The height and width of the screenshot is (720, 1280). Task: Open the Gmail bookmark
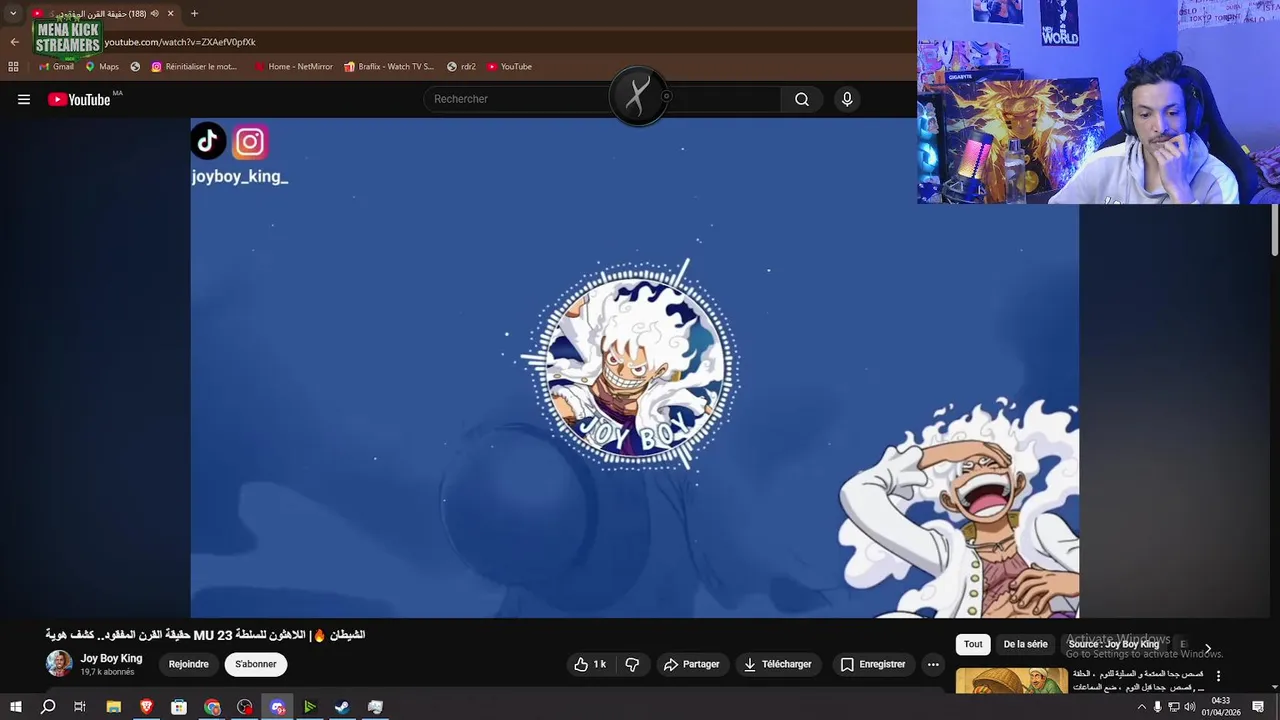coord(56,67)
